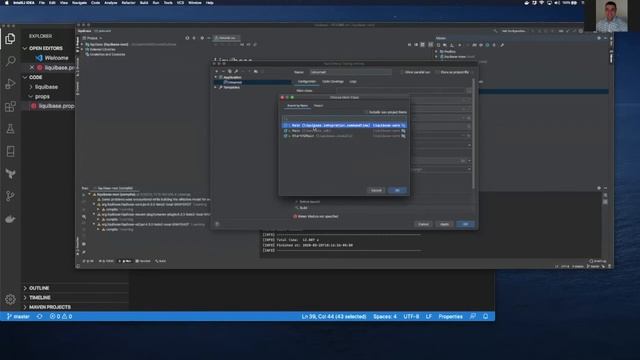Click the add configuration plus icon
The image size is (640, 360).
coord(217,71)
